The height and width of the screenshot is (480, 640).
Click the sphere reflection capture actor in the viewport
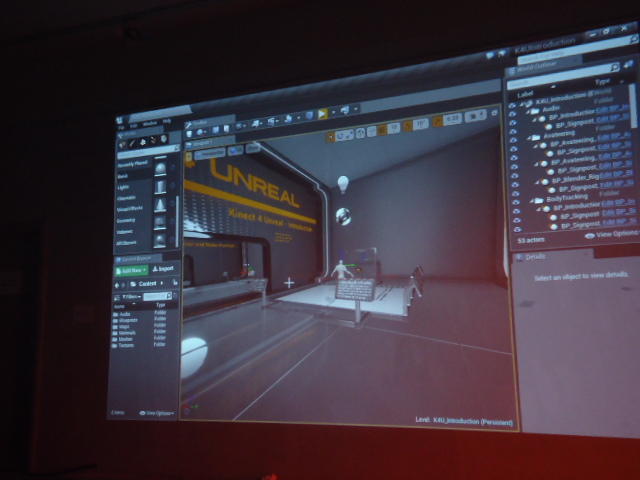(343, 217)
